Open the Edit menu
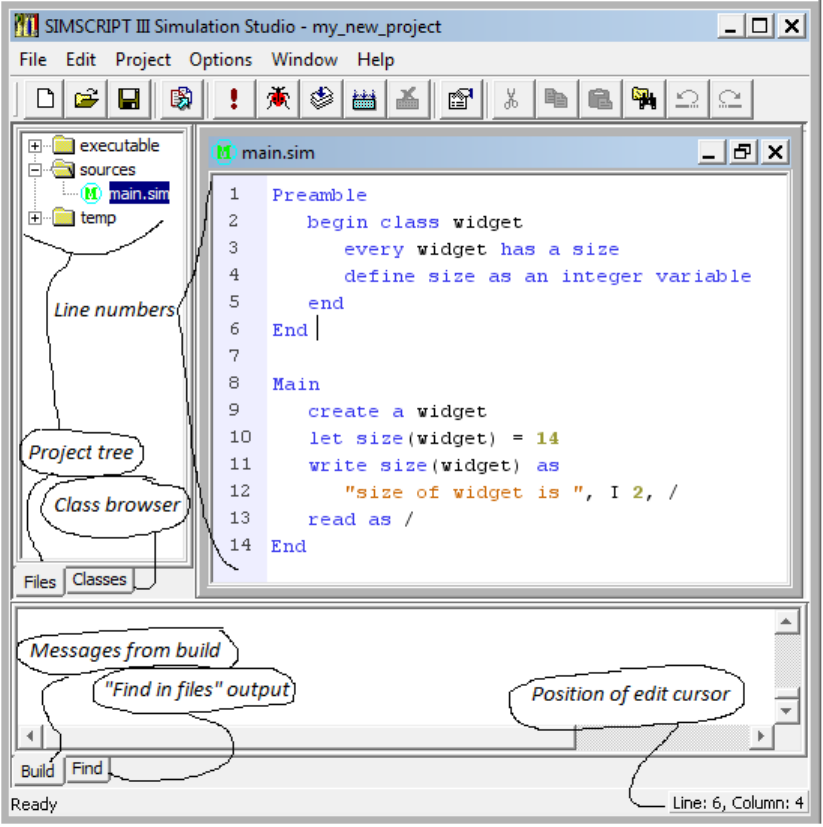This screenshot has height=827, width=823. 81,60
